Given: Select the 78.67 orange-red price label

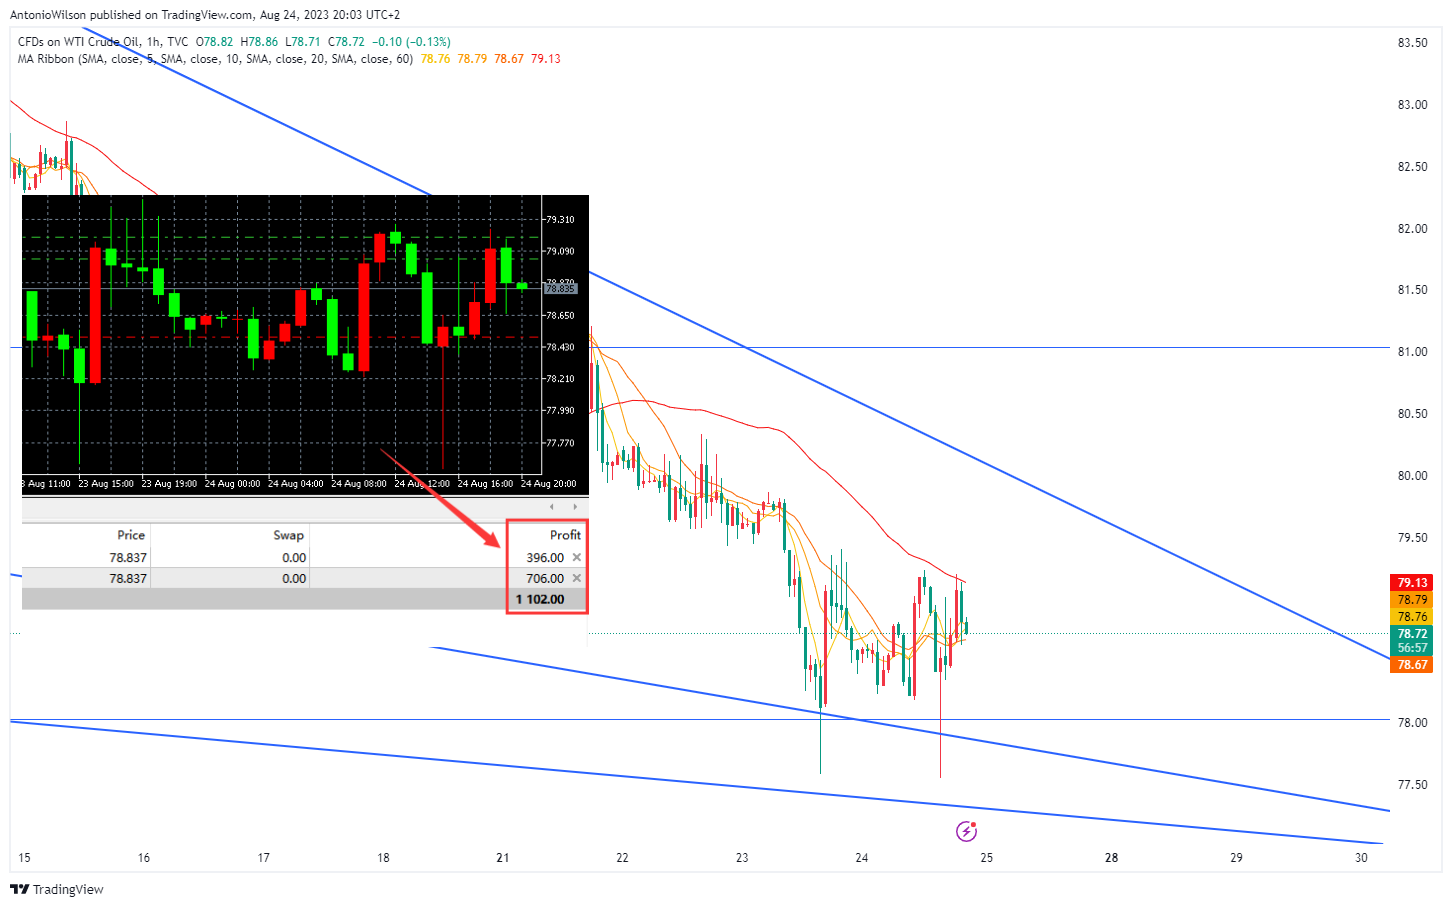Looking at the screenshot, I should point(1412,664).
